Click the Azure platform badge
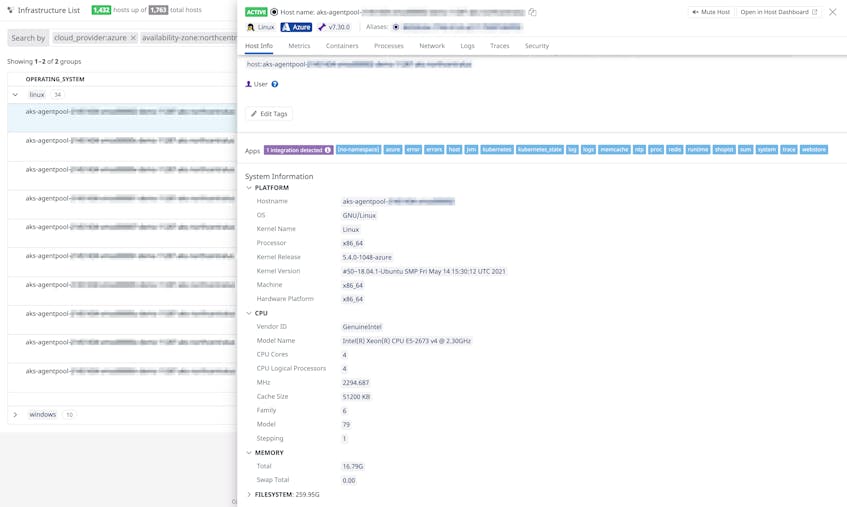 coord(296,27)
